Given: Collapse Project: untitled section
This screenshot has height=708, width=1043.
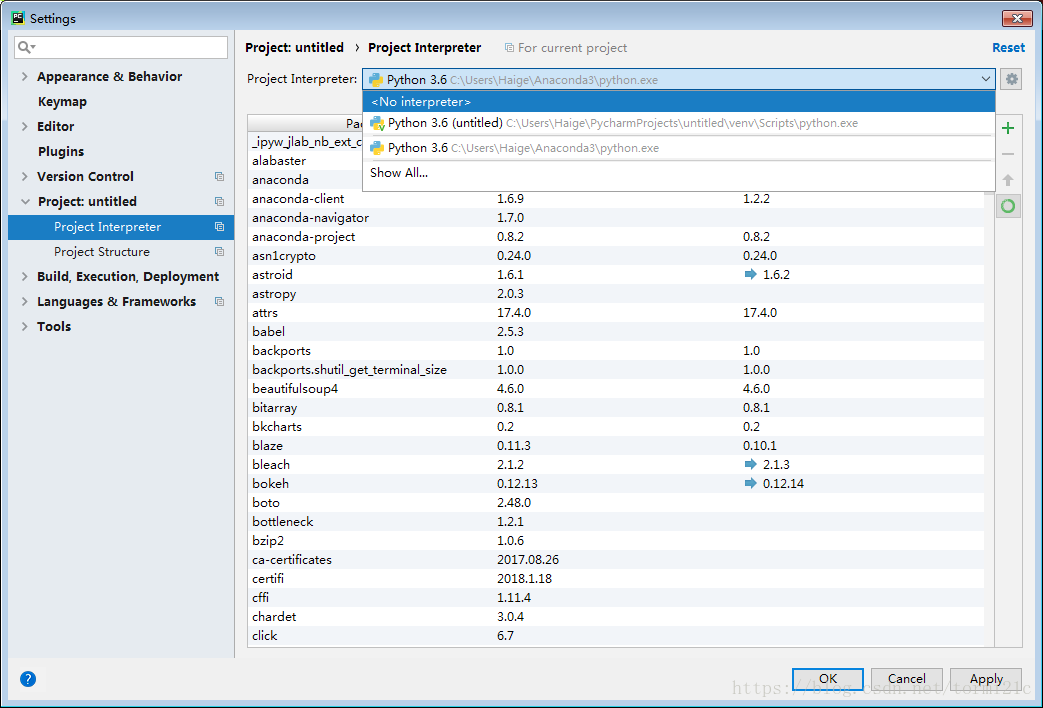Looking at the screenshot, I should click(x=25, y=202).
